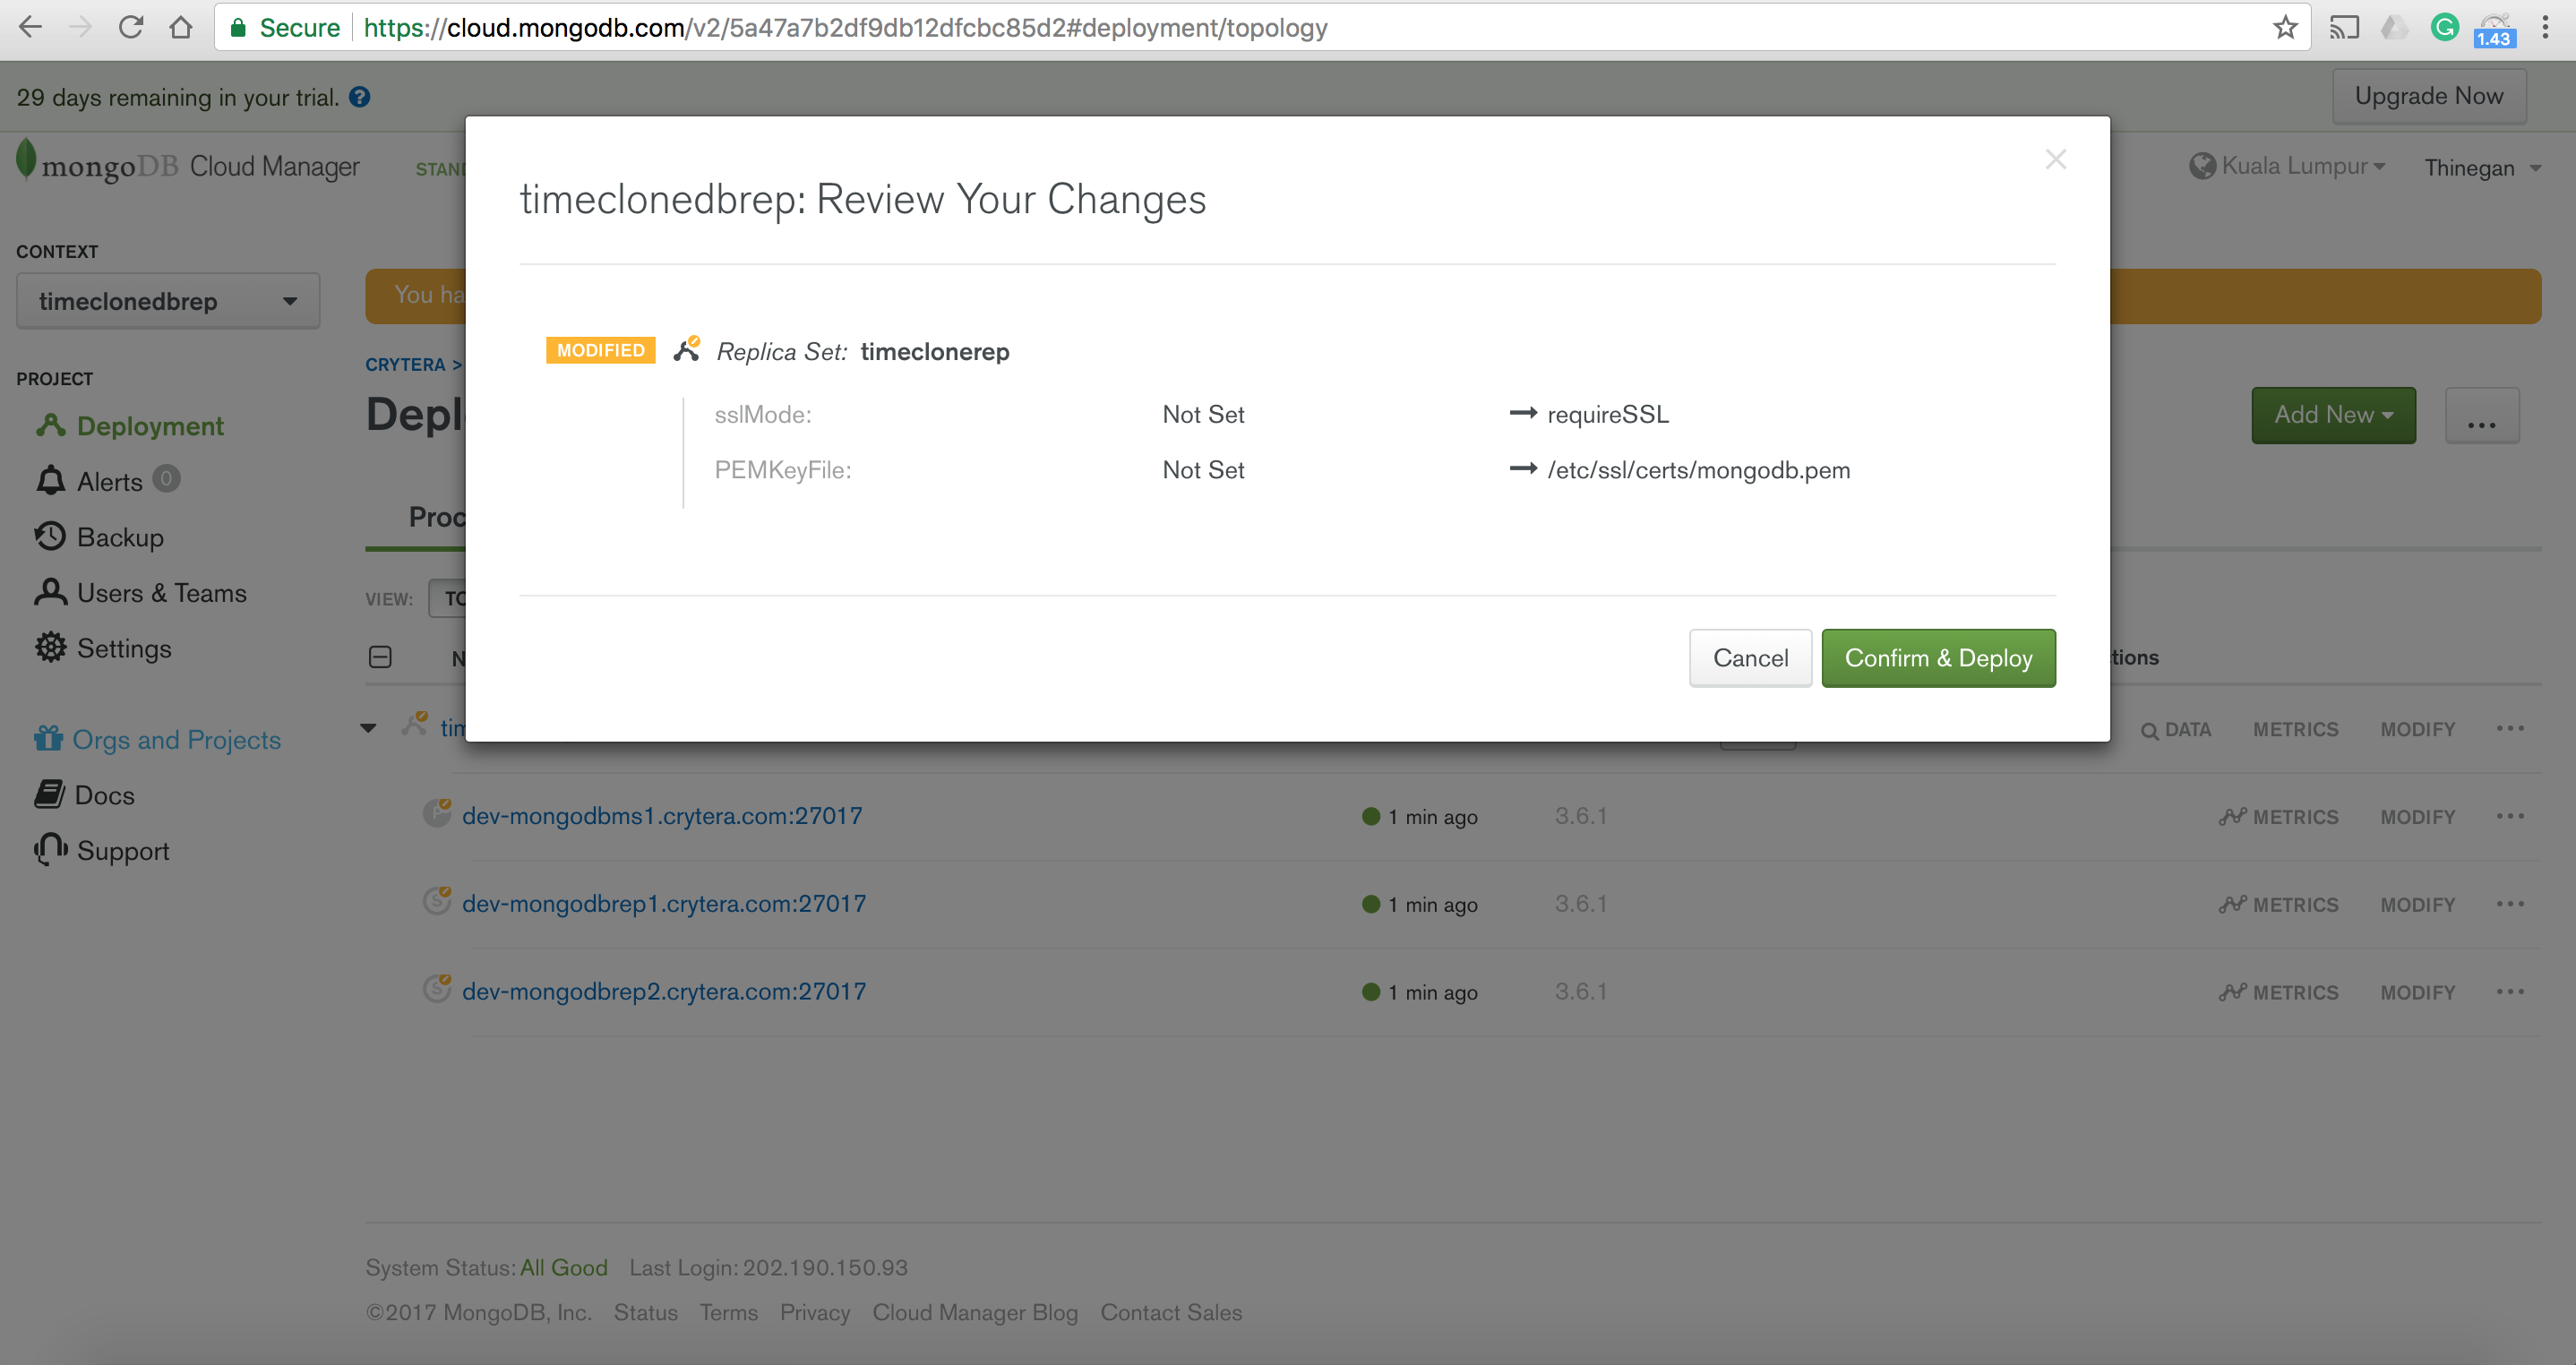The image size is (2576, 1365).
Task: Click the browser address bar URL
Action: pos(845,27)
